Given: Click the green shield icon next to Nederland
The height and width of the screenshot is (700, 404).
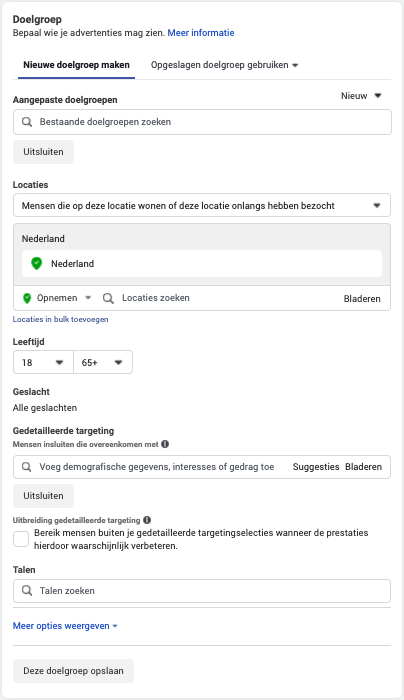Looking at the screenshot, I should tap(37, 263).
